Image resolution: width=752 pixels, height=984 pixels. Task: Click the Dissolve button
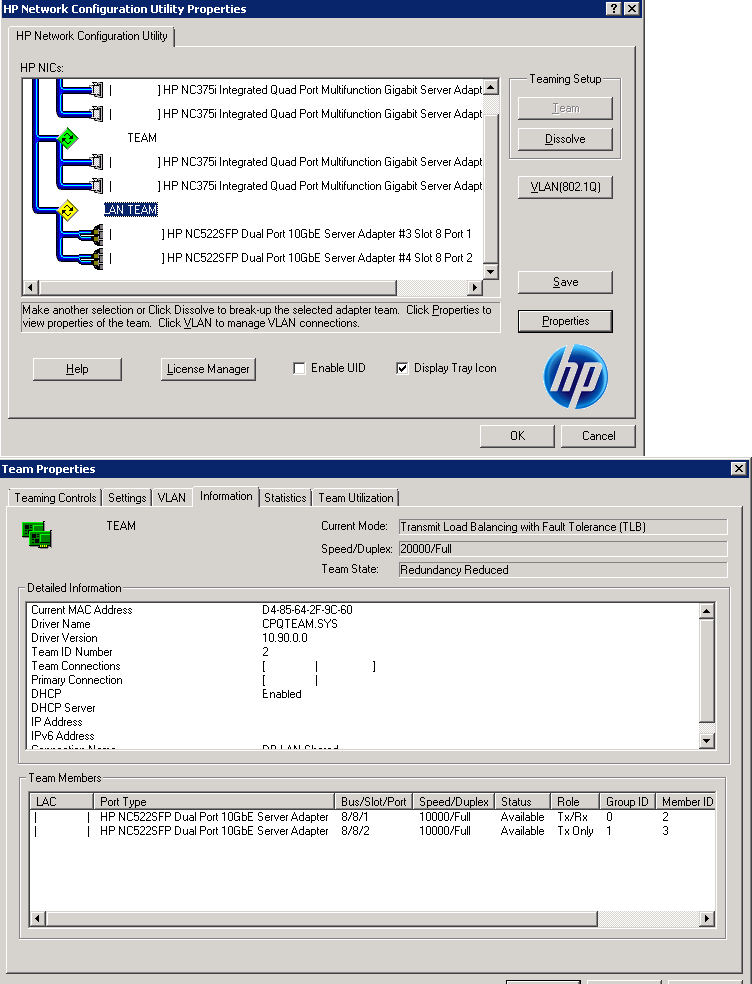[x=565, y=139]
